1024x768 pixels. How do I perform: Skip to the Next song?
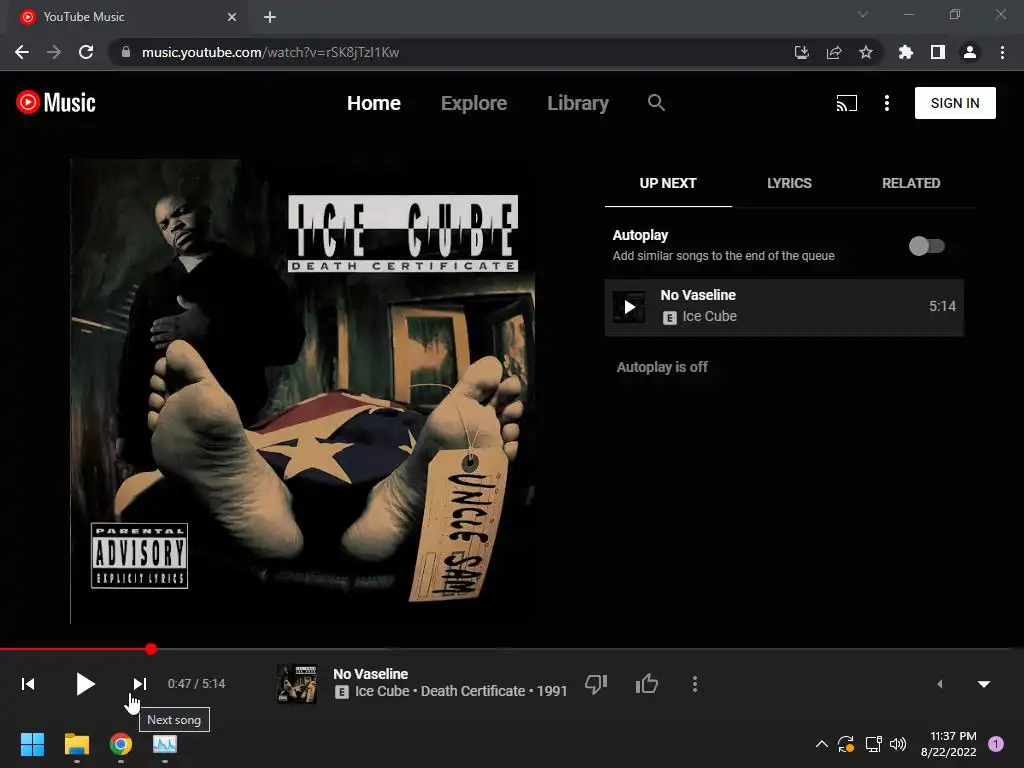[140, 684]
